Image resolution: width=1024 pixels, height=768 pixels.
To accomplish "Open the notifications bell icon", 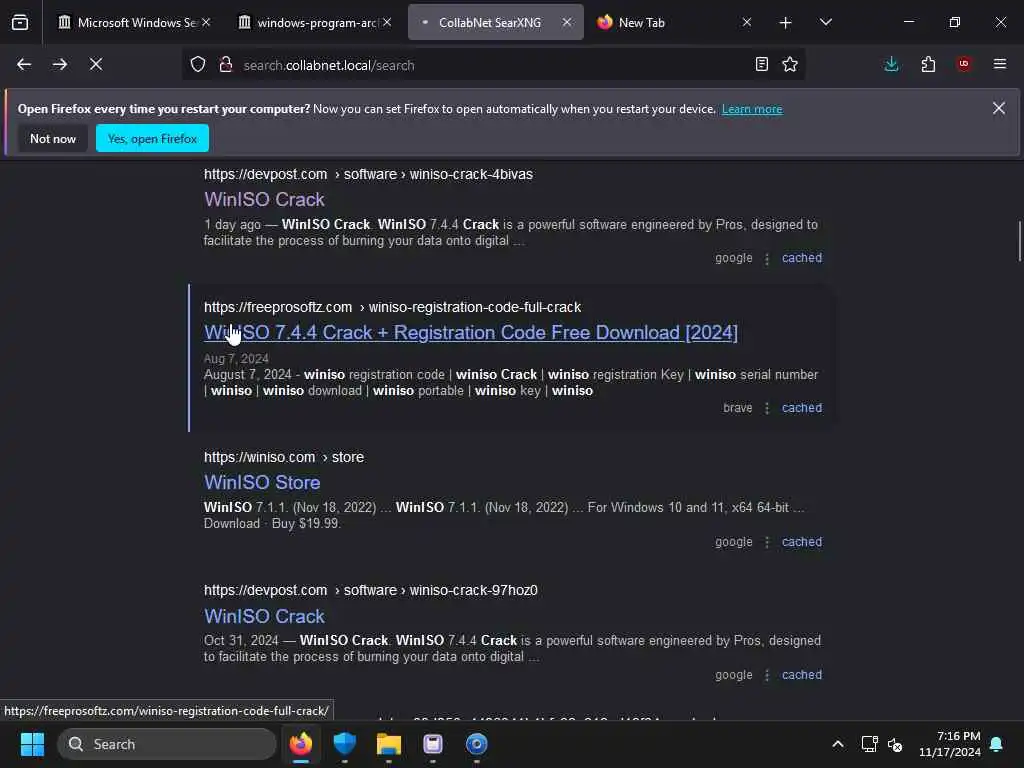I will coord(997,744).
